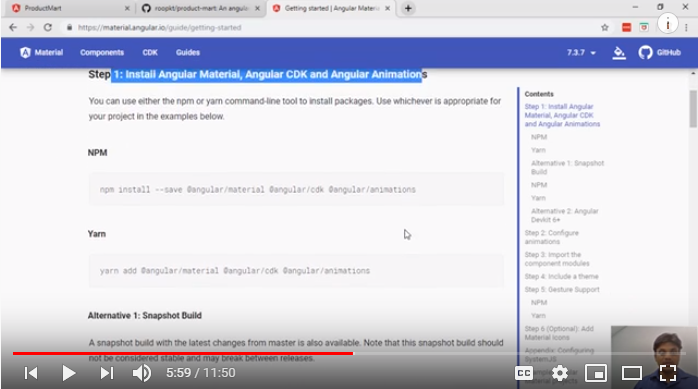
Task: Toggle closed captions CC button
Action: click(524, 373)
